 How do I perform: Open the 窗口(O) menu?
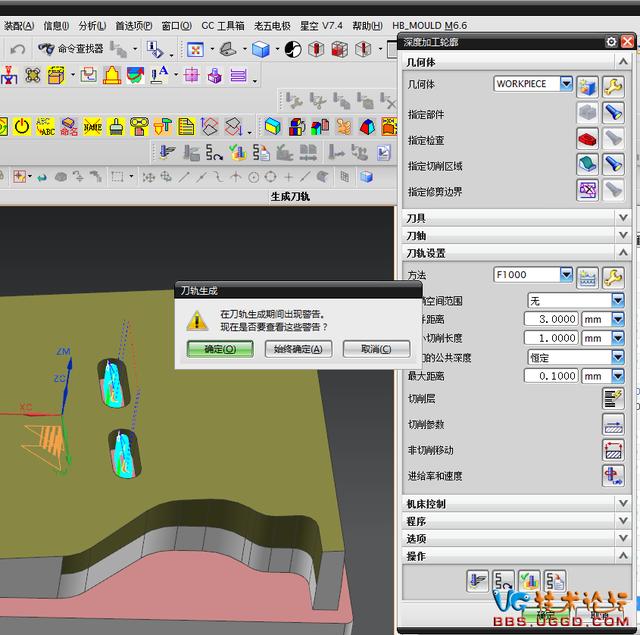[x=176, y=26]
